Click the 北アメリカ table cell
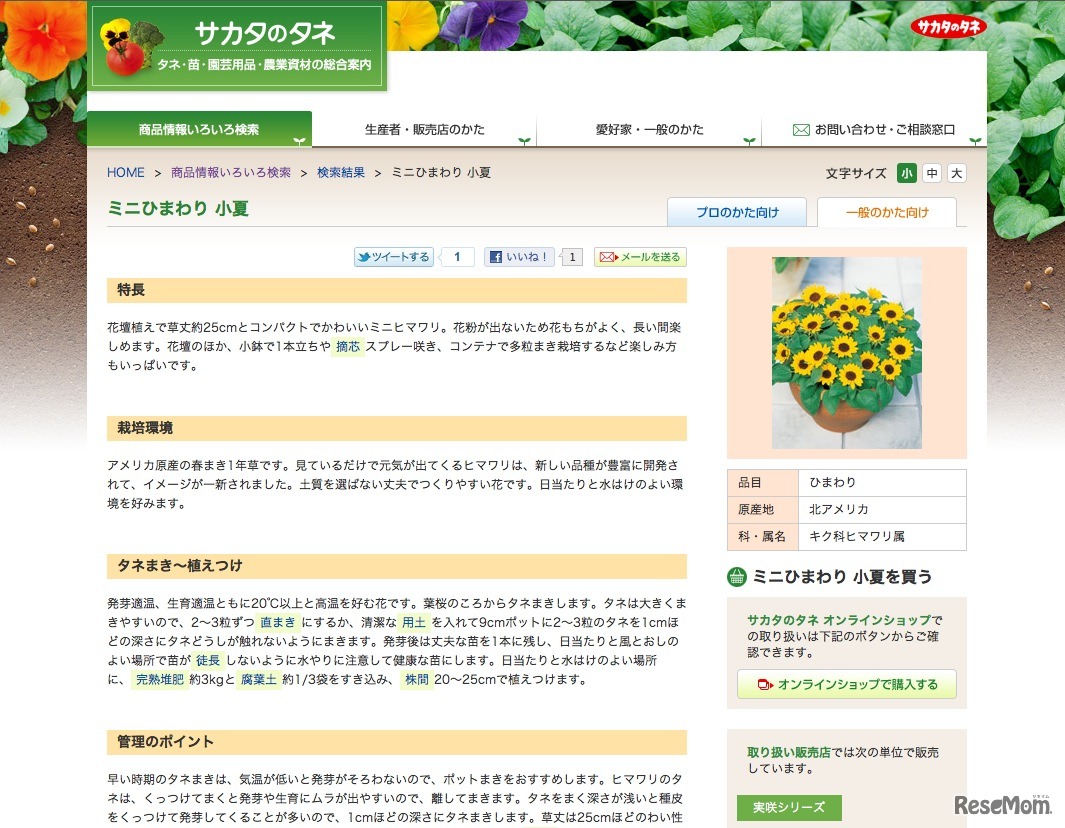 click(882, 509)
